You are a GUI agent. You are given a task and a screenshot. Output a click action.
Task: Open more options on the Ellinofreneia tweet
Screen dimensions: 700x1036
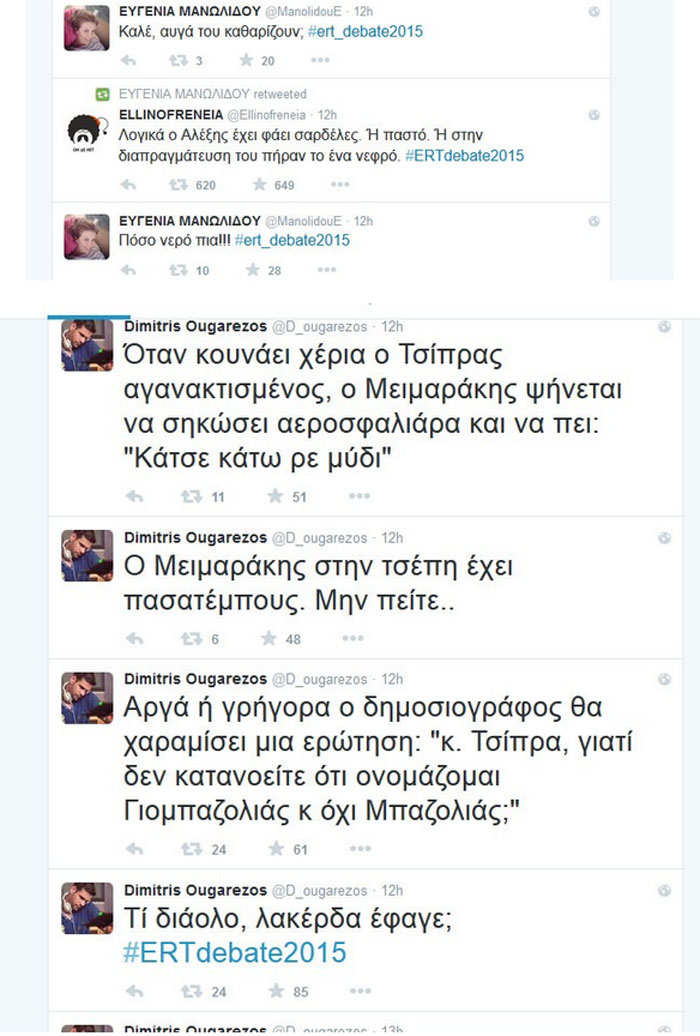coord(340,185)
